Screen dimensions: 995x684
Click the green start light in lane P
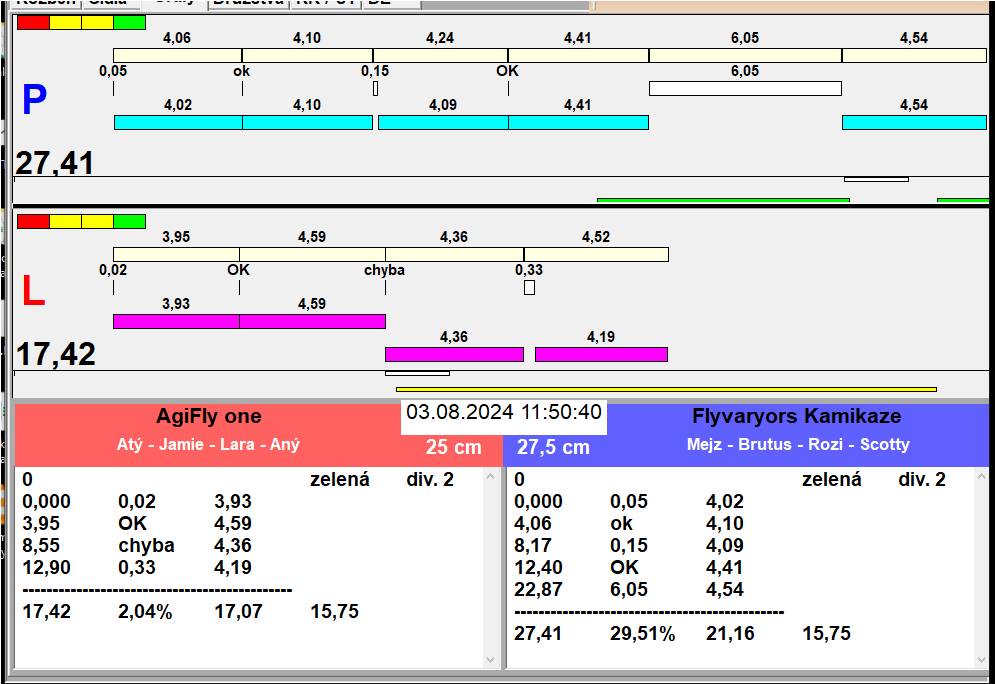tap(129, 22)
